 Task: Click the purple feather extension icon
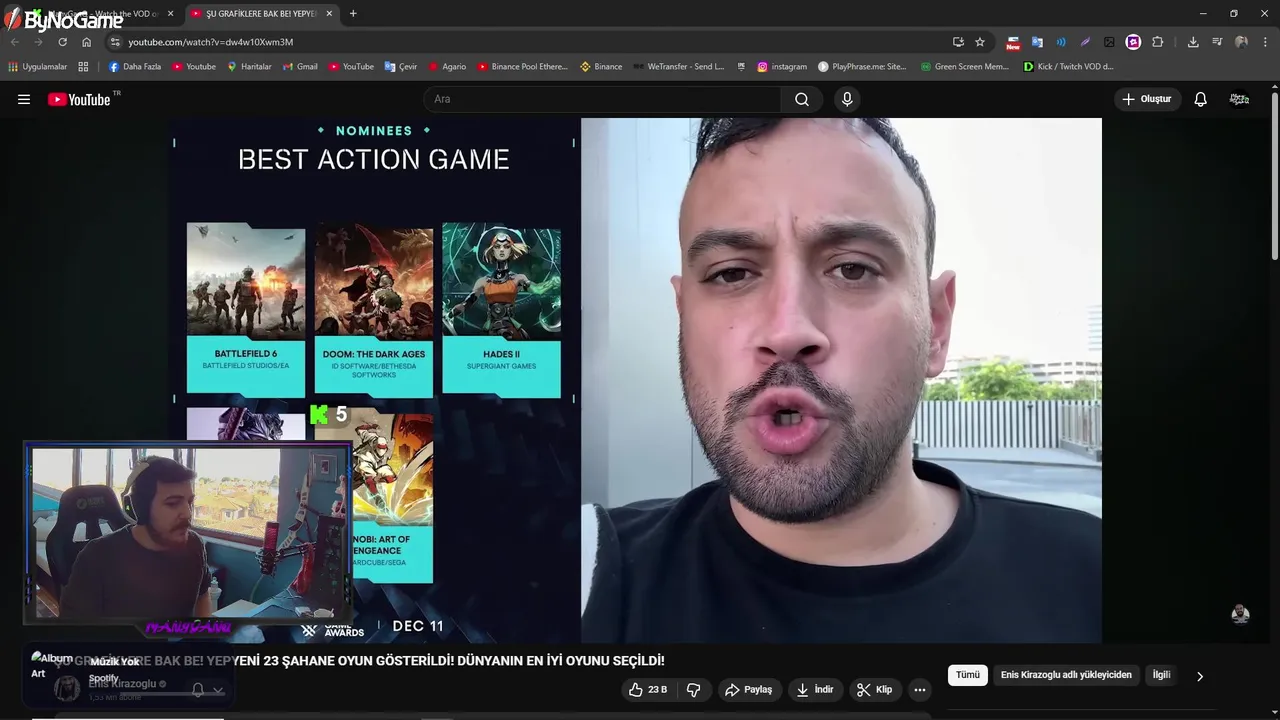pos(1085,42)
